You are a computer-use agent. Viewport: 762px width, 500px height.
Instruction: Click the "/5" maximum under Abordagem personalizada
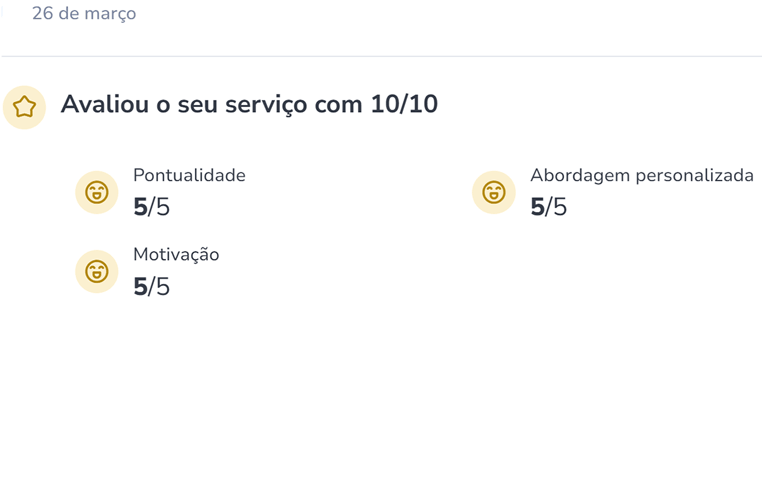pyautogui.click(x=557, y=208)
